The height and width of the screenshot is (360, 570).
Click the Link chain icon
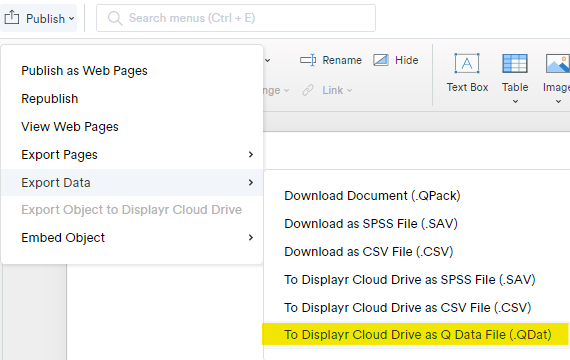[x=308, y=90]
